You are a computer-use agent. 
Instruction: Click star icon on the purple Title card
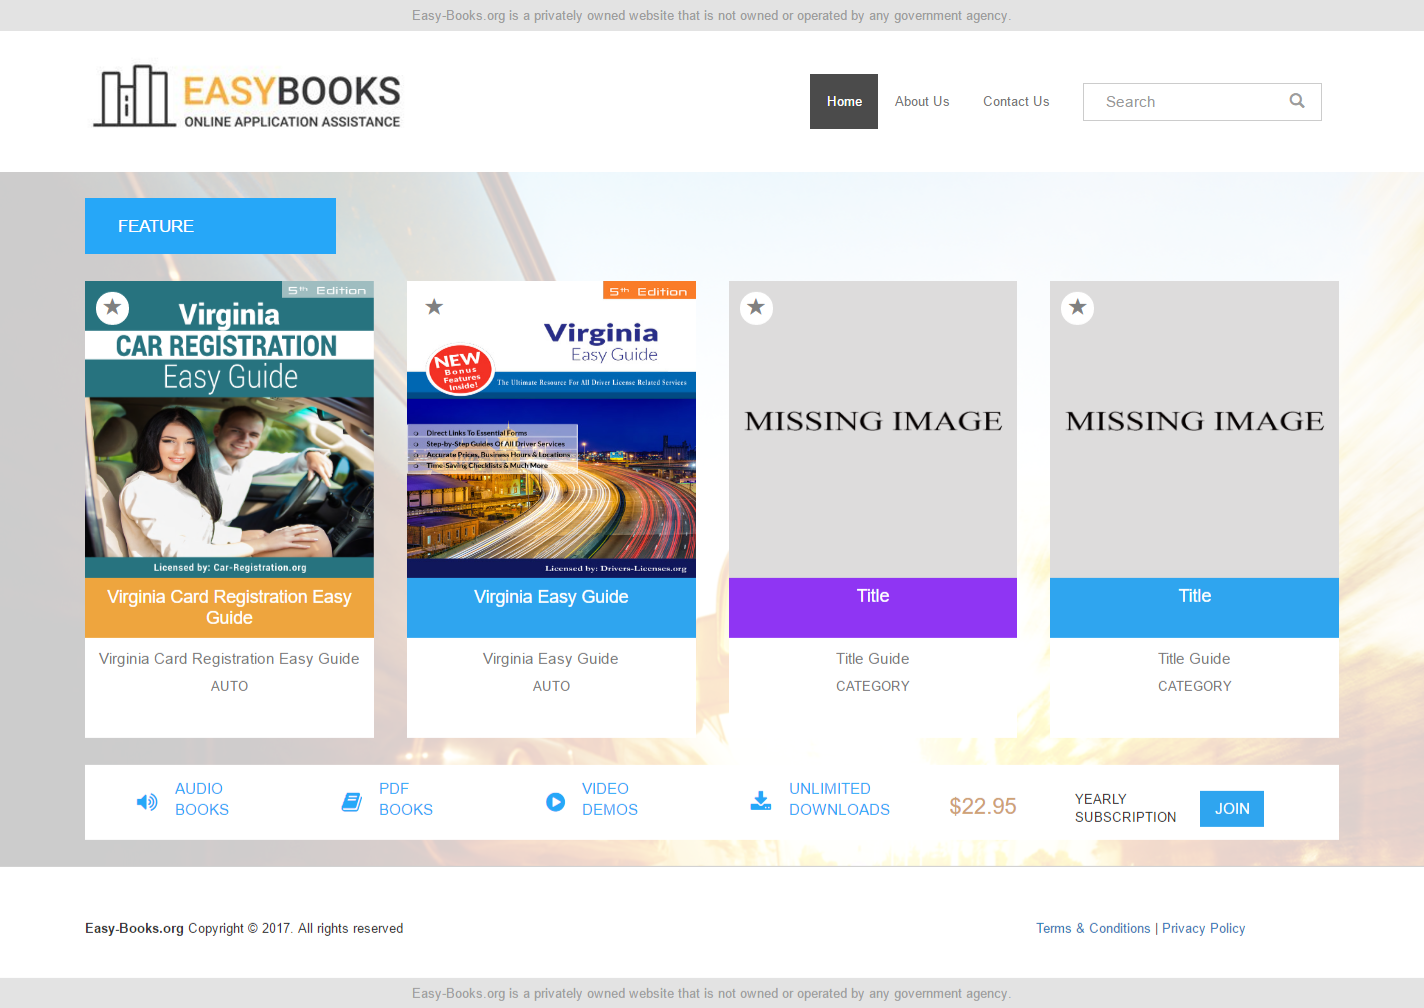[x=756, y=308]
